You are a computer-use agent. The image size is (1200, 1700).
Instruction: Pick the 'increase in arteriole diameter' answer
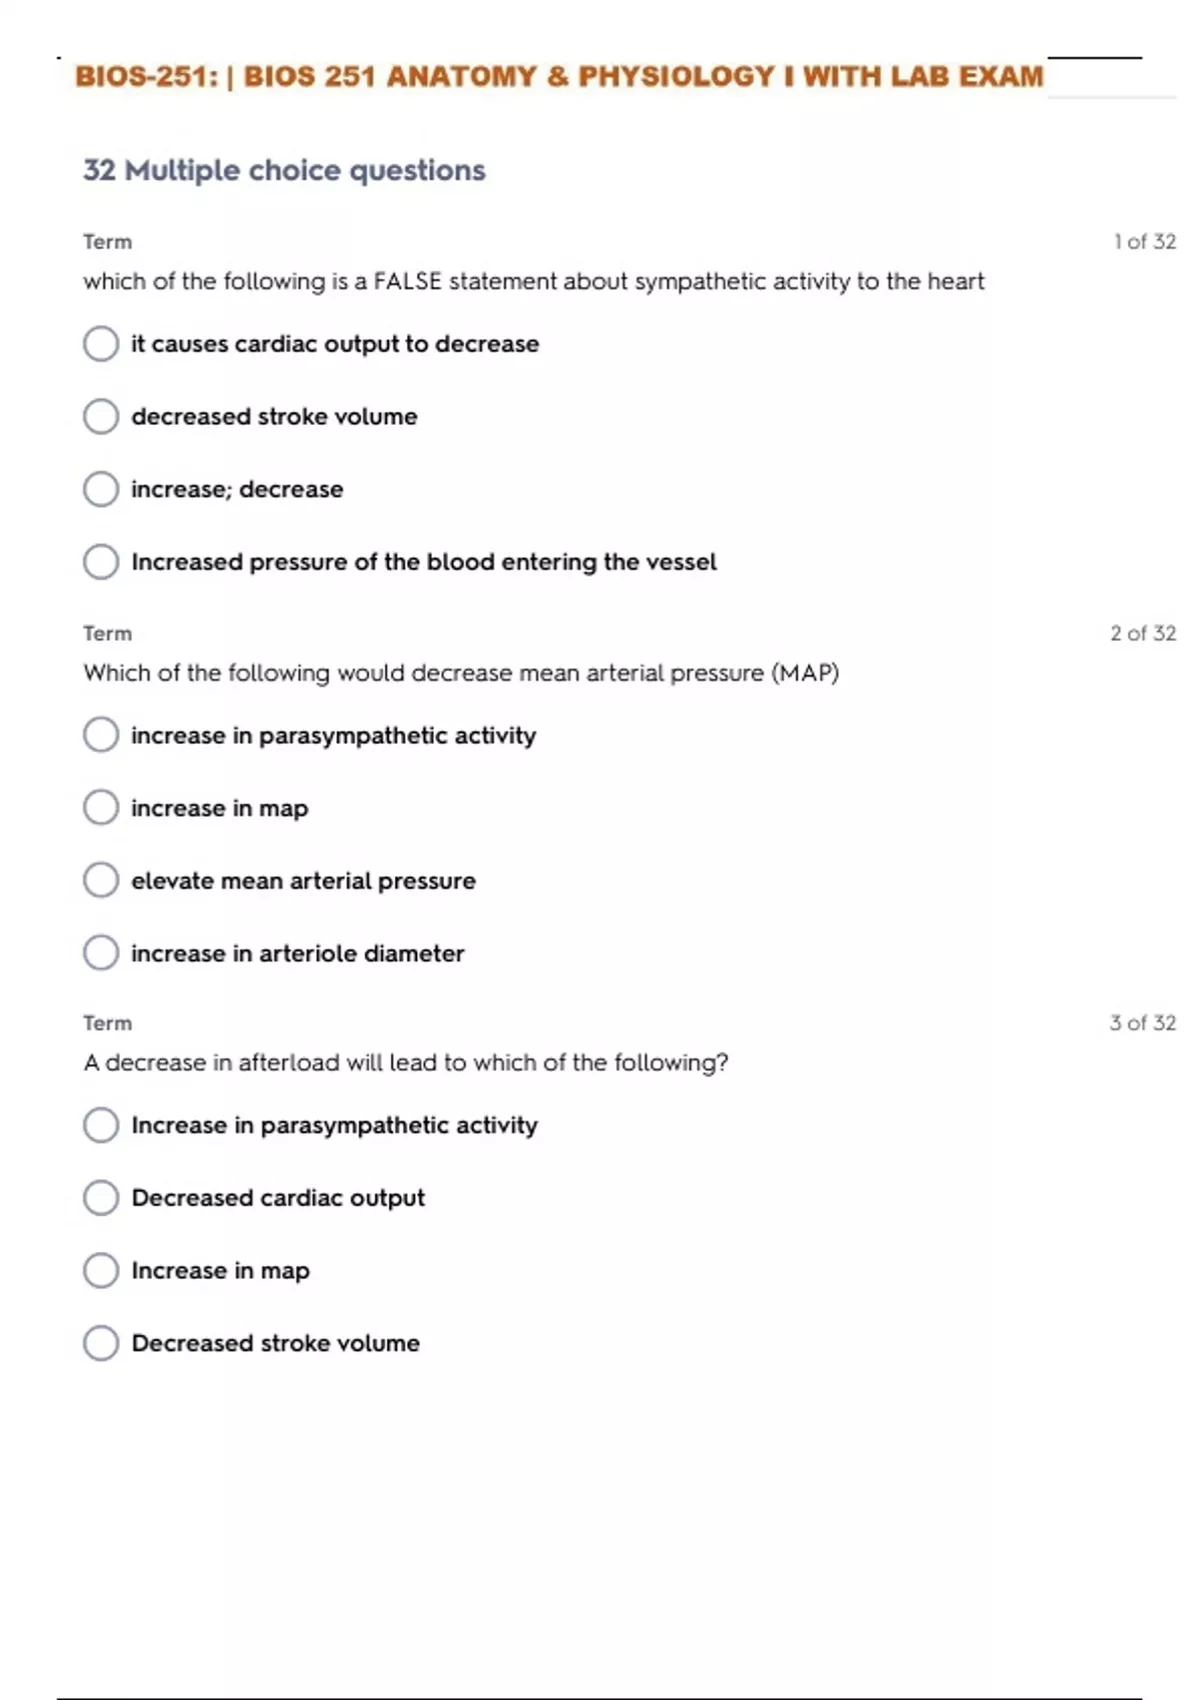(x=101, y=953)
